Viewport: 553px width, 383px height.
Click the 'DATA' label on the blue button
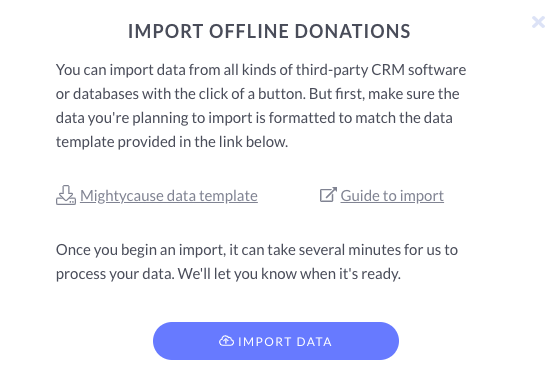314,341
